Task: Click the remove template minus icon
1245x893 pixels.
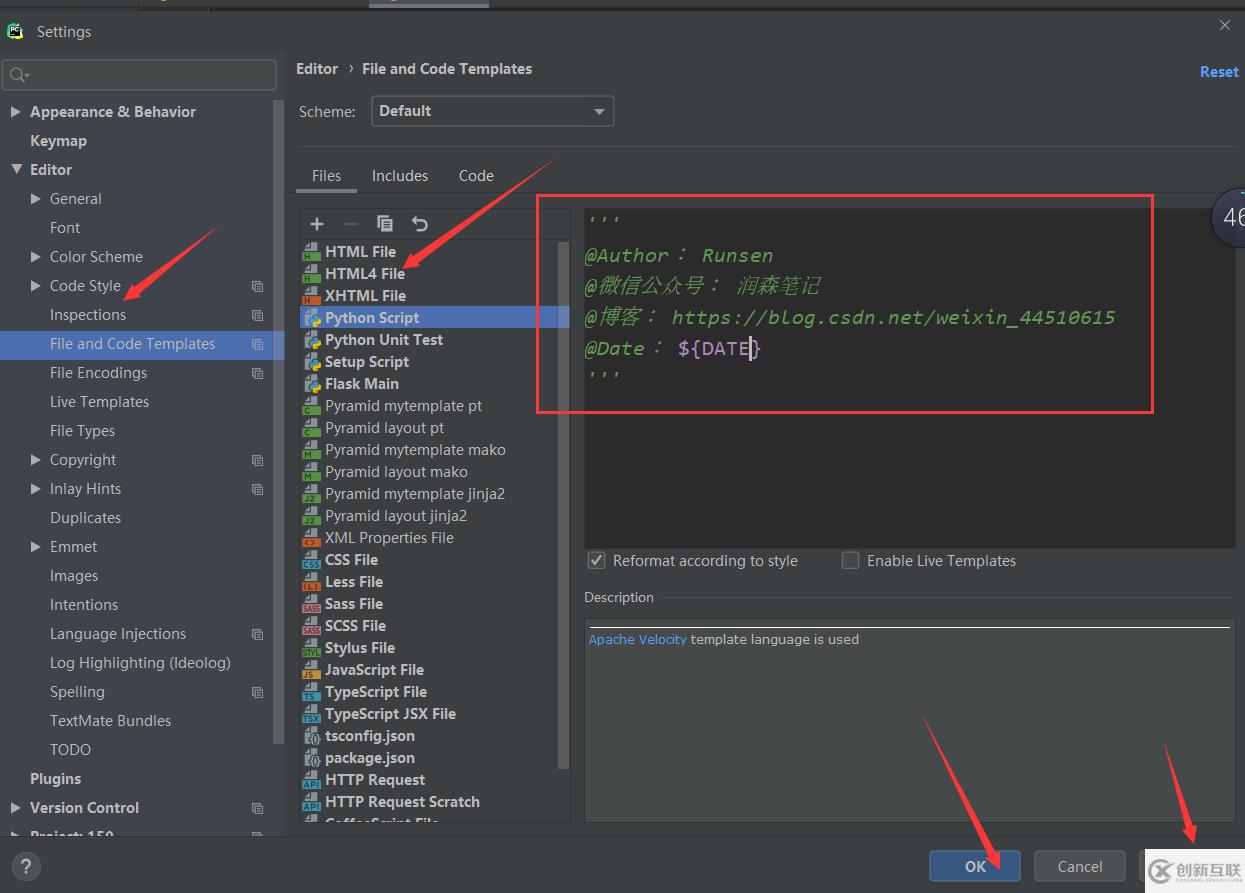Action: 350,224
